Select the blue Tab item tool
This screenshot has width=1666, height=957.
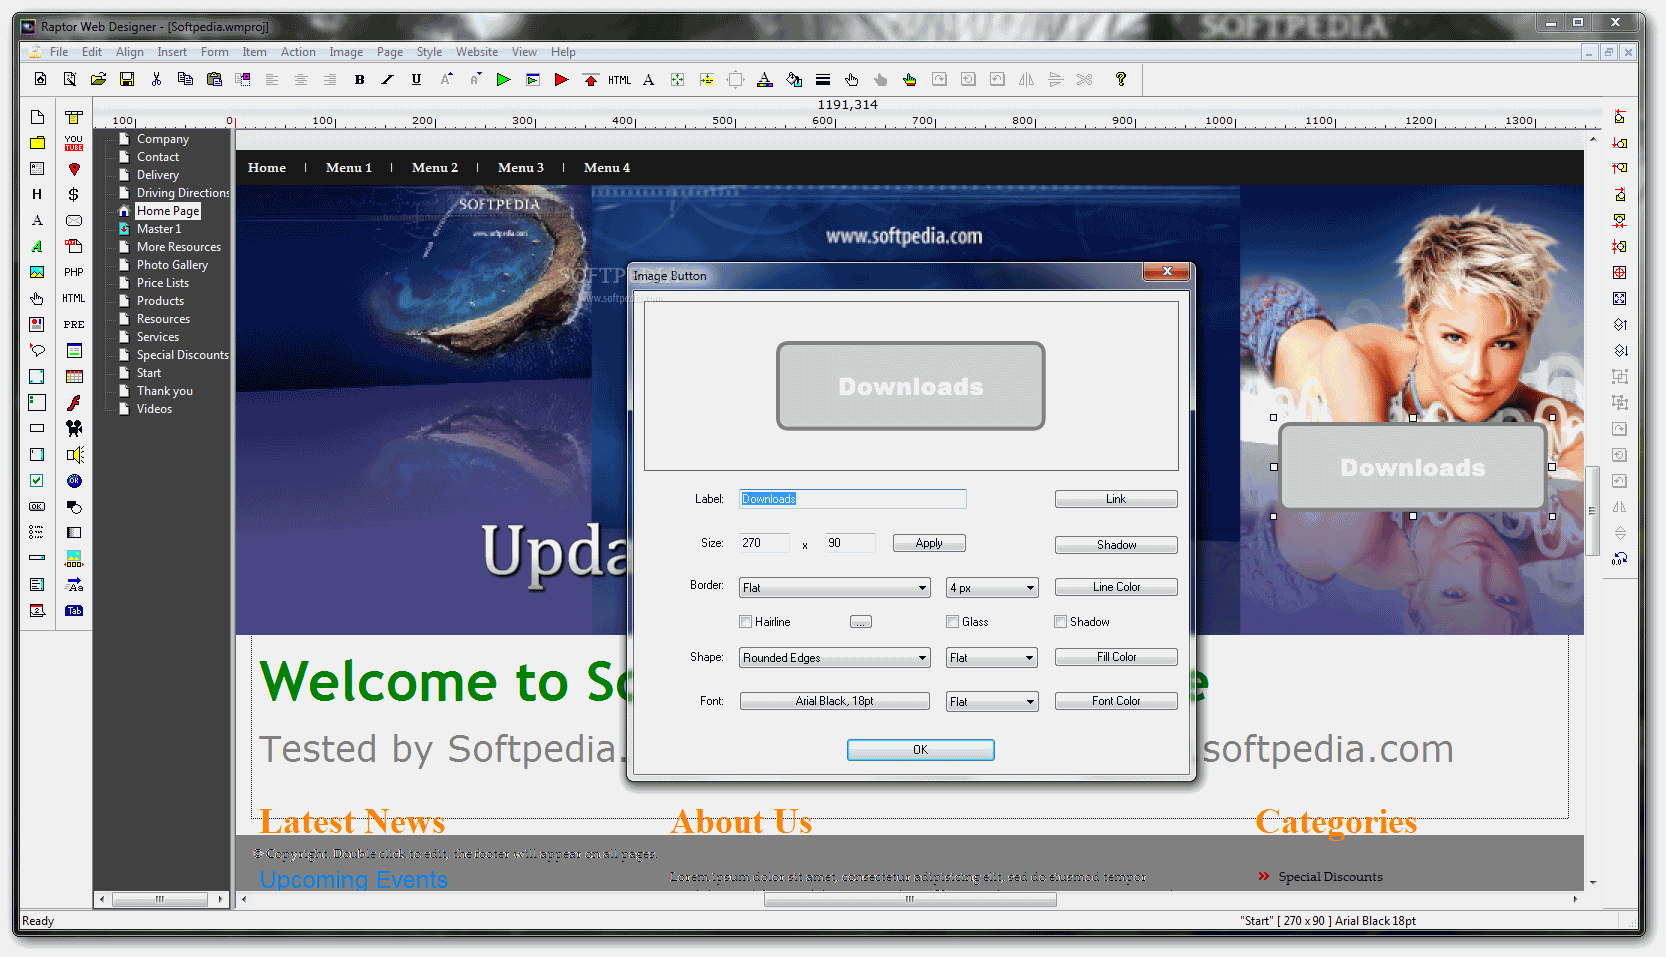pos(74,611)
